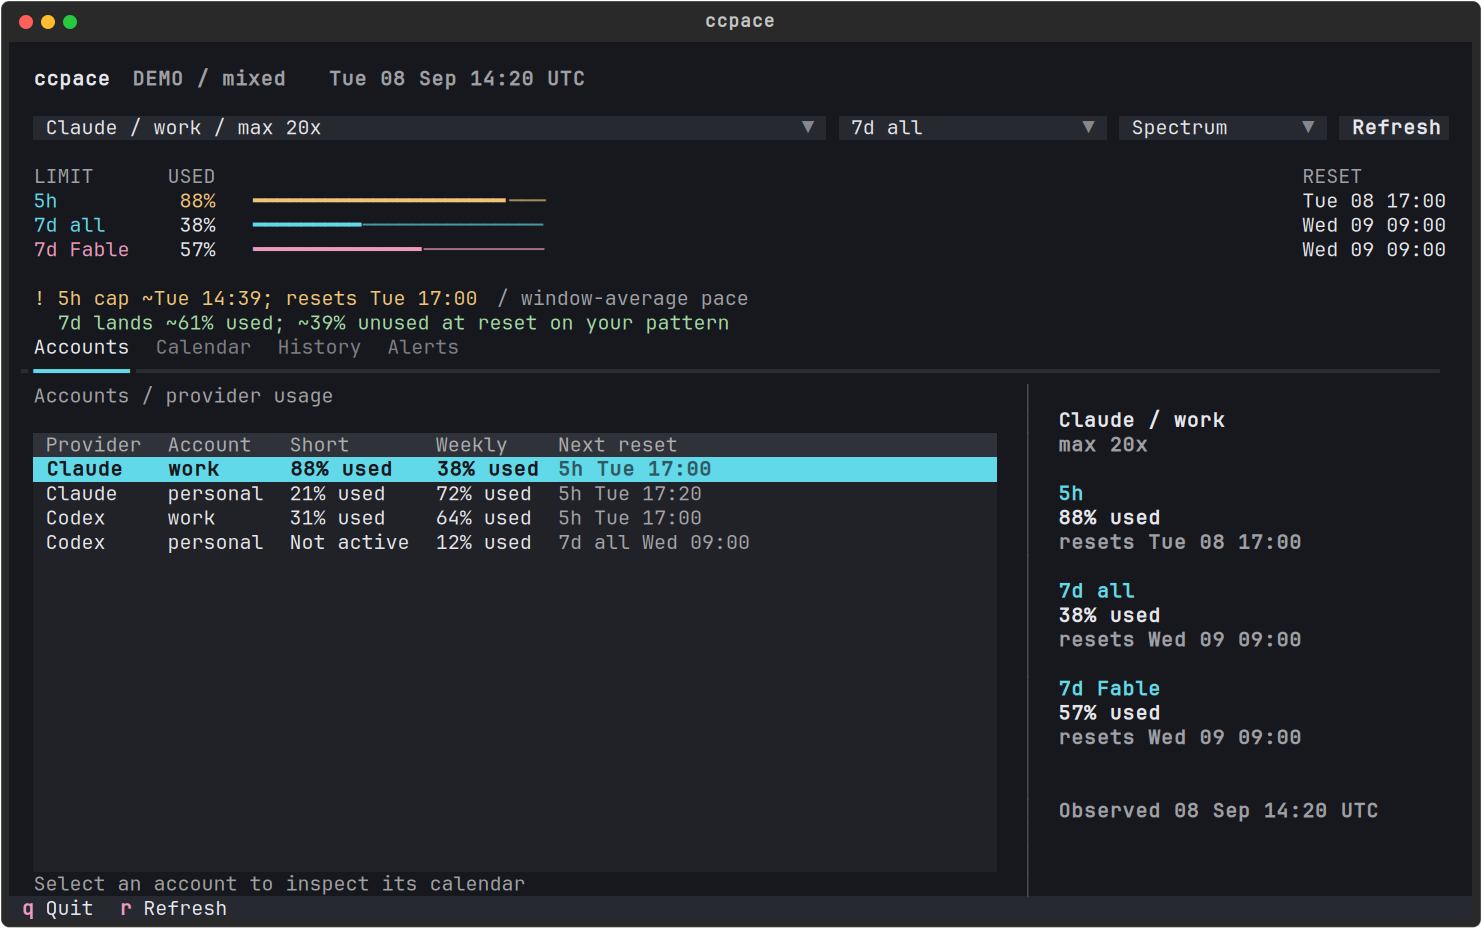Click the 7d all cyan usage bar

tap(399, 225)
